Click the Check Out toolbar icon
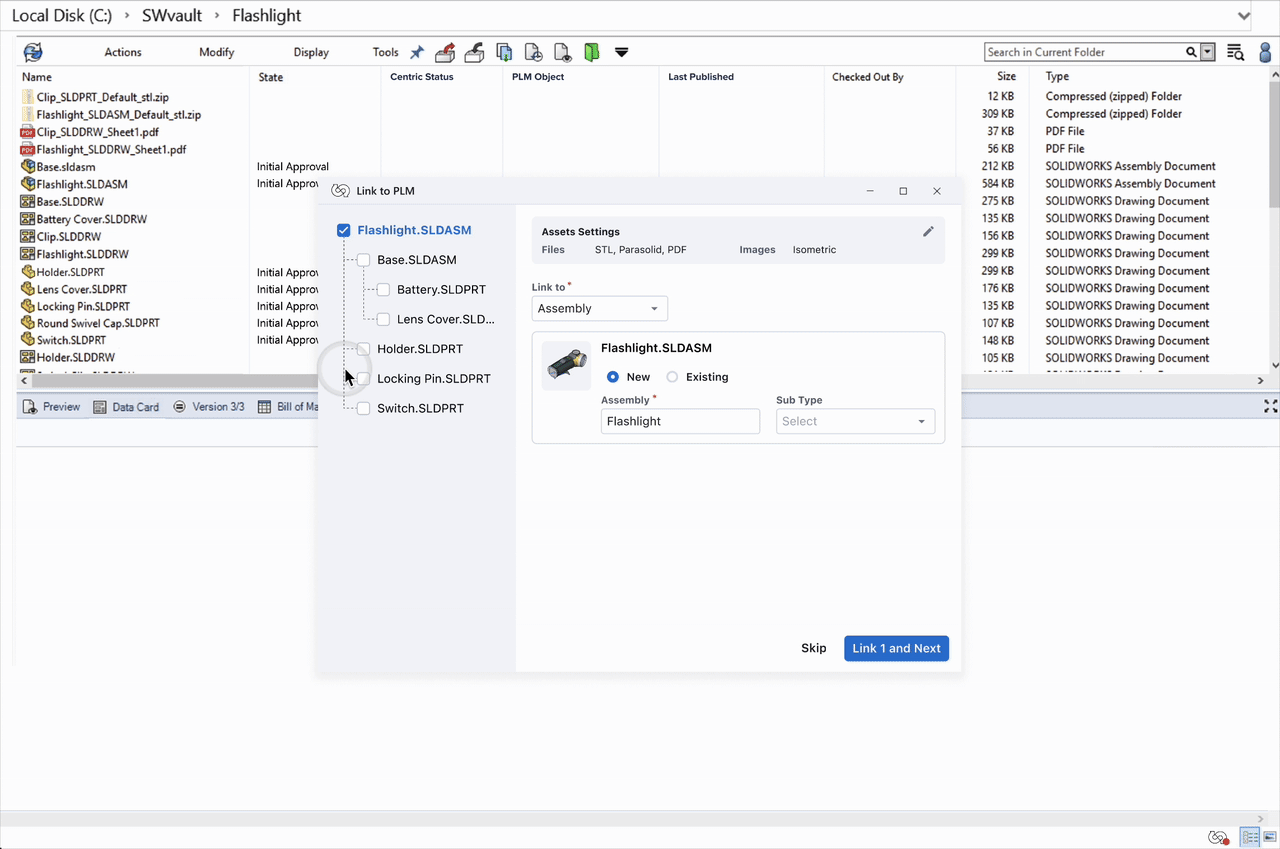The width and height of the screenshot is (1280, 849). 445,52
